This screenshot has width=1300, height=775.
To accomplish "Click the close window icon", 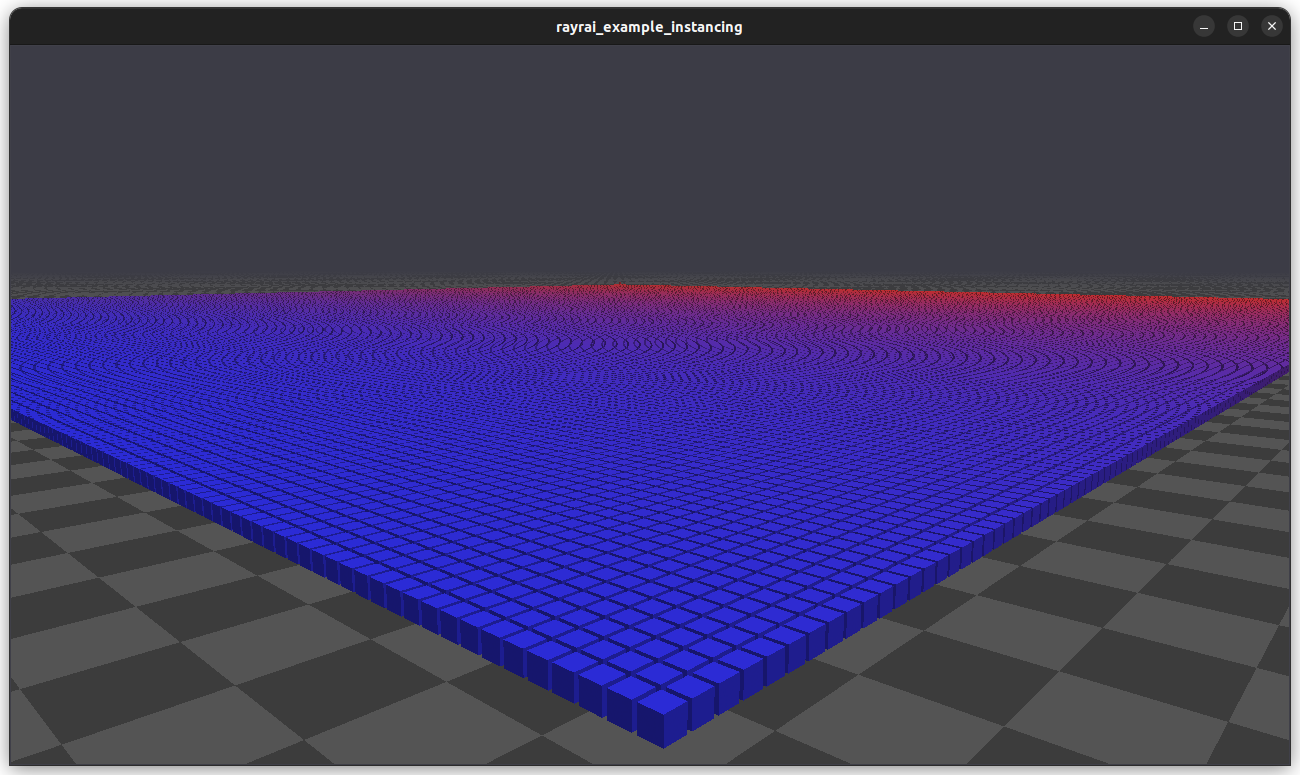I will coord(1271,26).
